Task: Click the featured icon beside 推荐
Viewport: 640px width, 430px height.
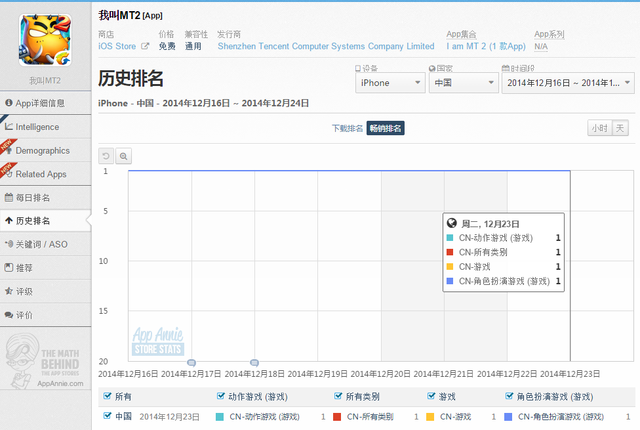Action: coord(9,268)
